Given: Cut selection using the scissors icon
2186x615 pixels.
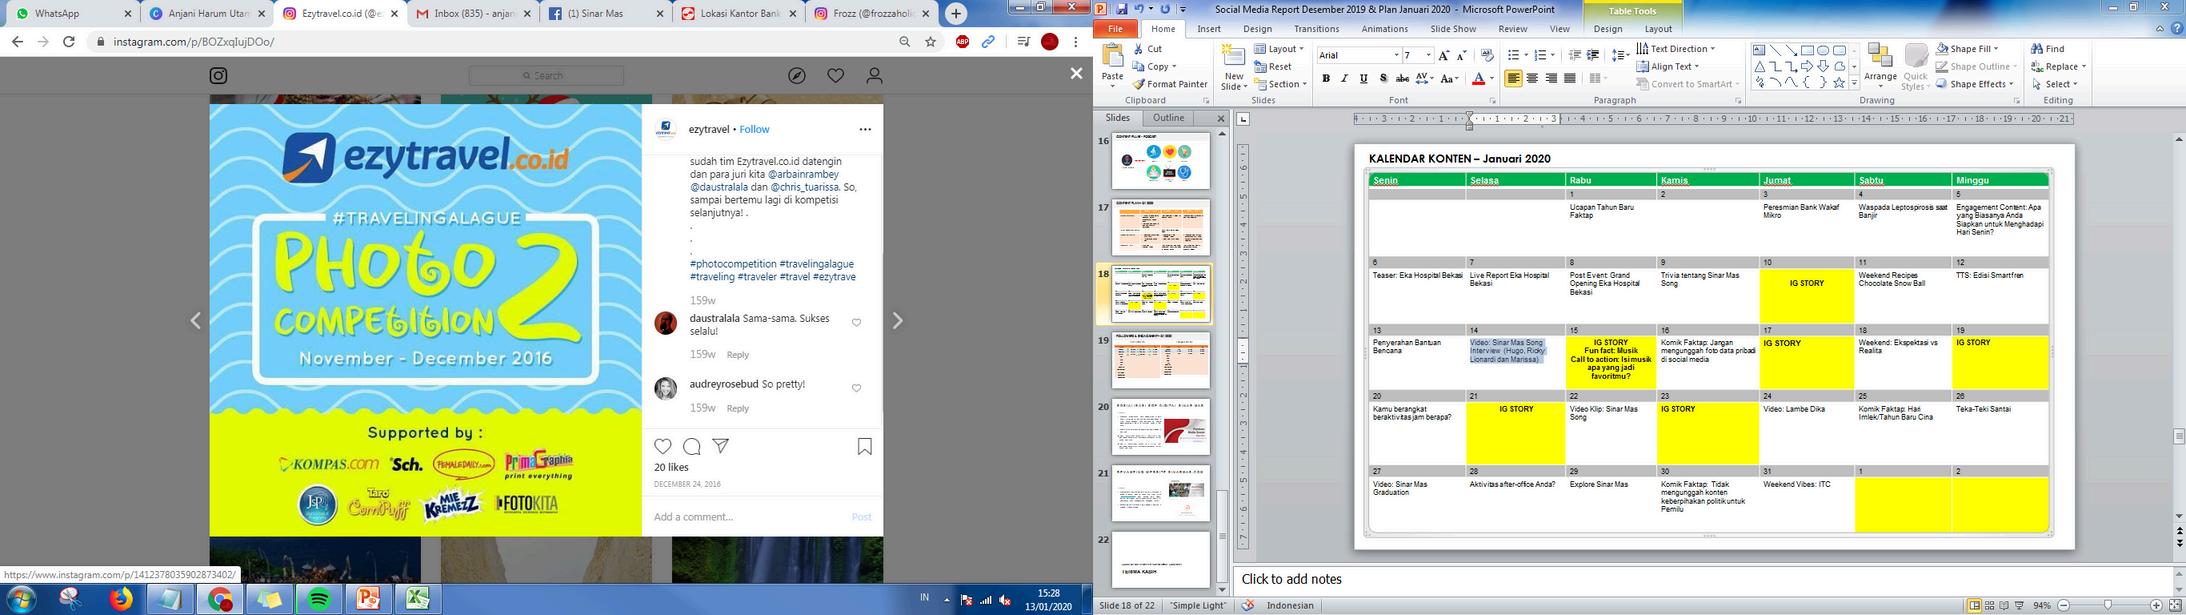Looking at the screenshot, I should coord(1148,48).
